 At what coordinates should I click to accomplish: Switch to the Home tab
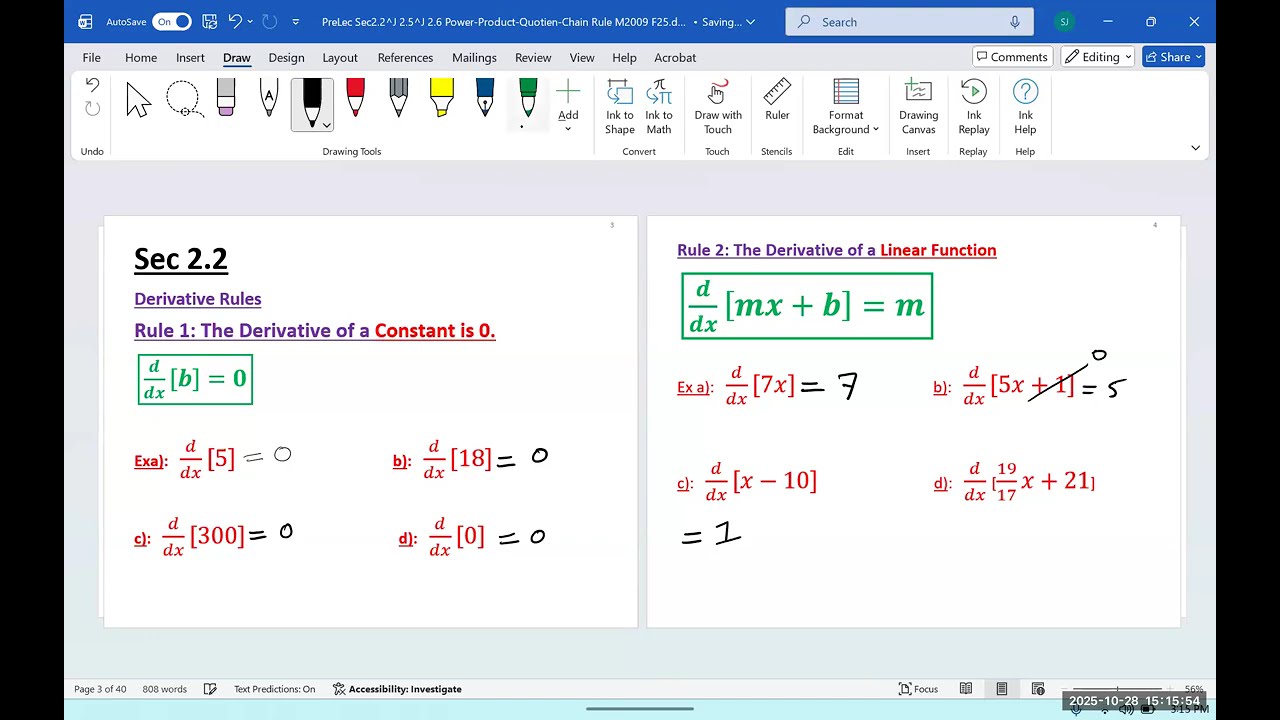click(x=141, y=58)
